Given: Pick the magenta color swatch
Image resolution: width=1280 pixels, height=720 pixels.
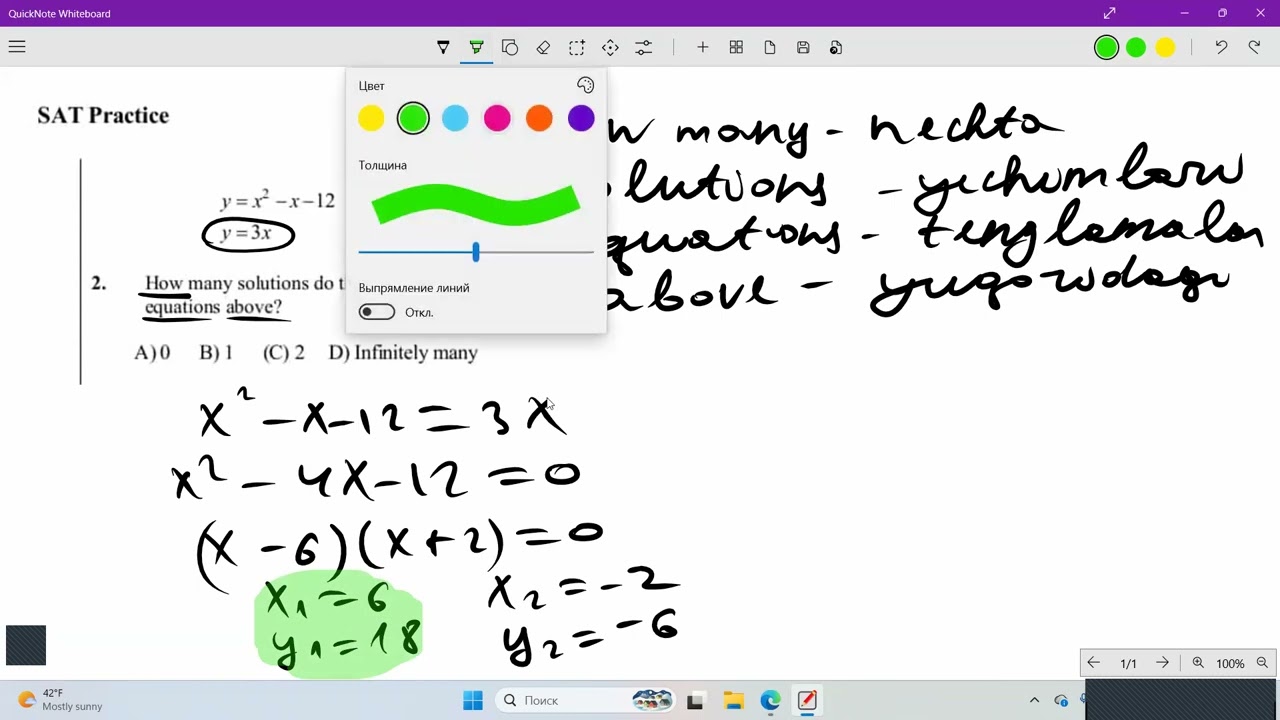Looking at the screenshot, I should (x=497, y=118).
